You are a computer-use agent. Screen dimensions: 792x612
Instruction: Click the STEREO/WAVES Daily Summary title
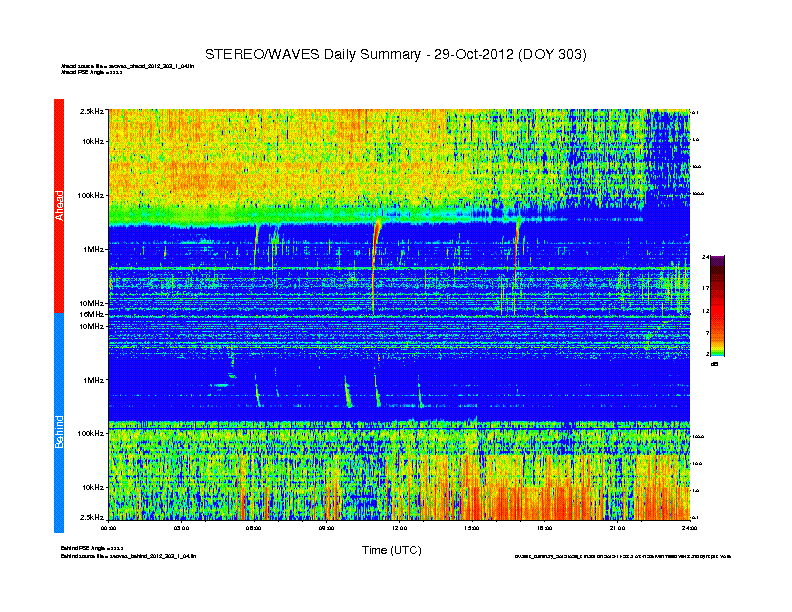pos(396,53)
